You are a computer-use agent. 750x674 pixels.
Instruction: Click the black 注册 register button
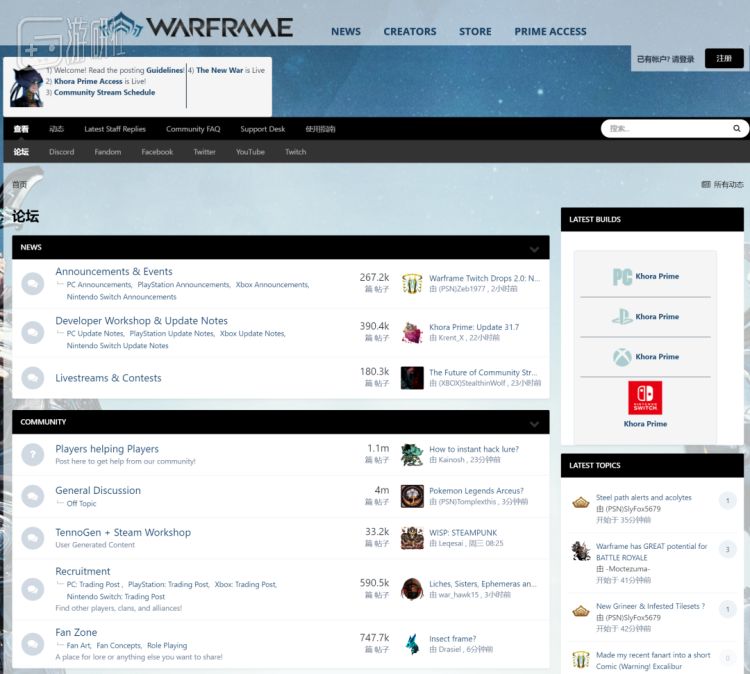point(724,58)
